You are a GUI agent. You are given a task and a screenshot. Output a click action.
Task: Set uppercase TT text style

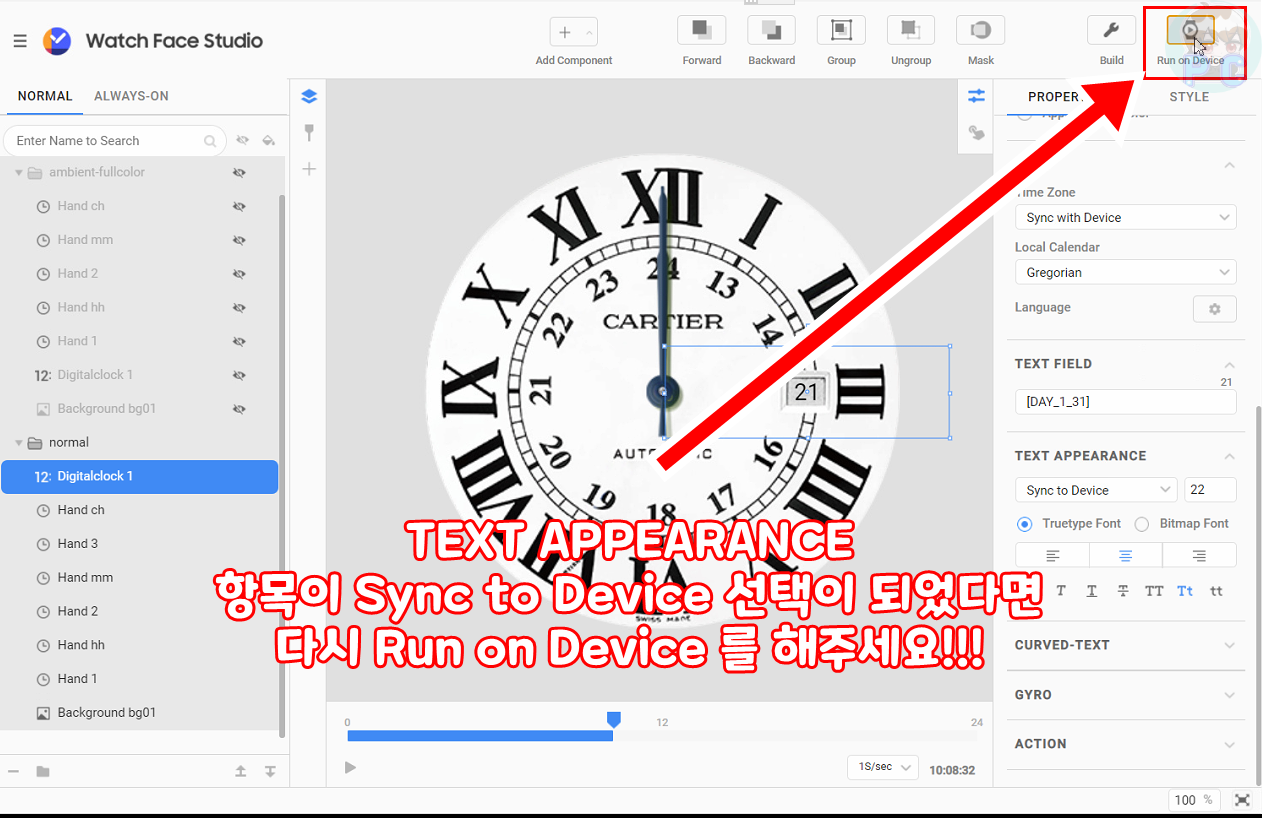(x=1154, y=591)
